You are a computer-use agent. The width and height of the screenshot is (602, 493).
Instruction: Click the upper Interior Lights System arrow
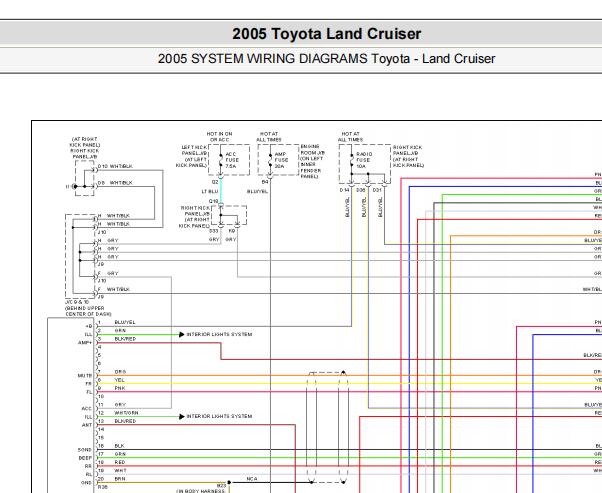point(182,334)
